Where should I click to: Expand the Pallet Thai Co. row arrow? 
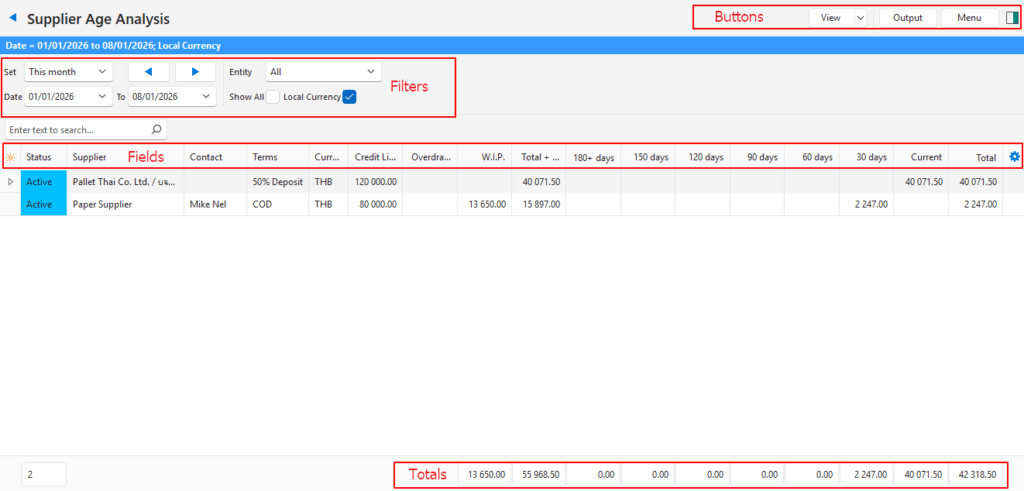[x=10, y=182]
